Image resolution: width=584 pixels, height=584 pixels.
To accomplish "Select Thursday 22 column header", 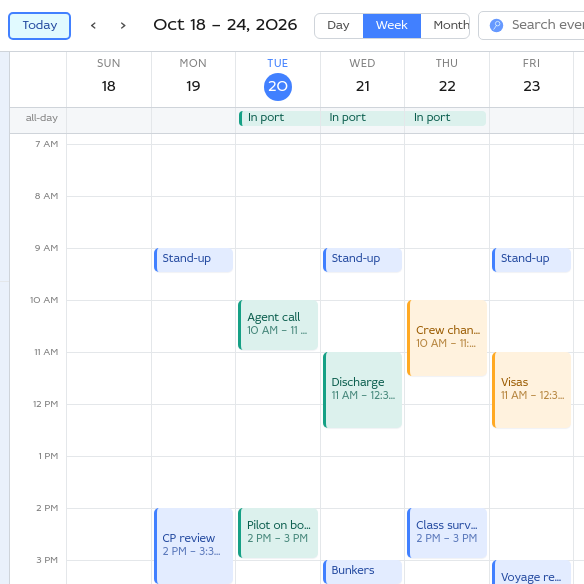I will pyautogui.click(x=447, y=79).
